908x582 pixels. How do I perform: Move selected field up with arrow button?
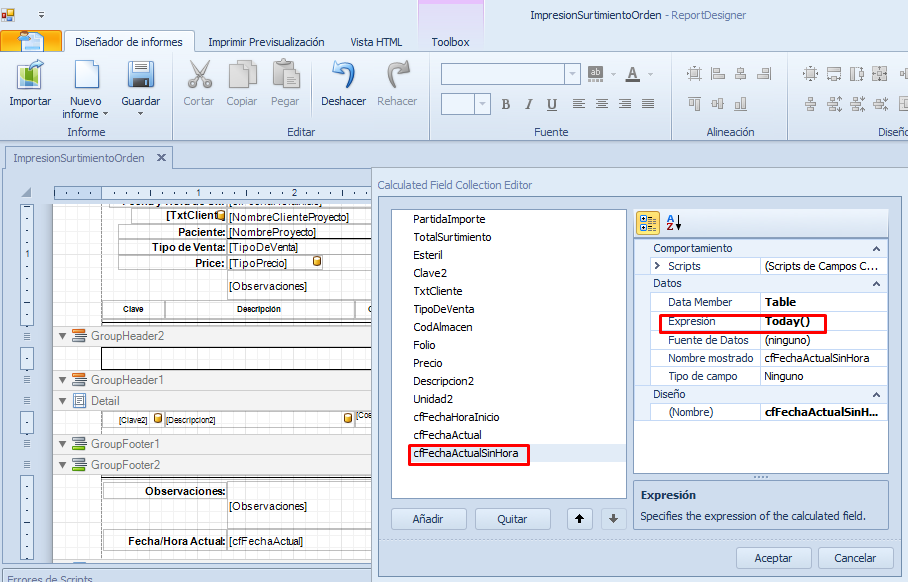pyautogui.click(x=578, y=519)
